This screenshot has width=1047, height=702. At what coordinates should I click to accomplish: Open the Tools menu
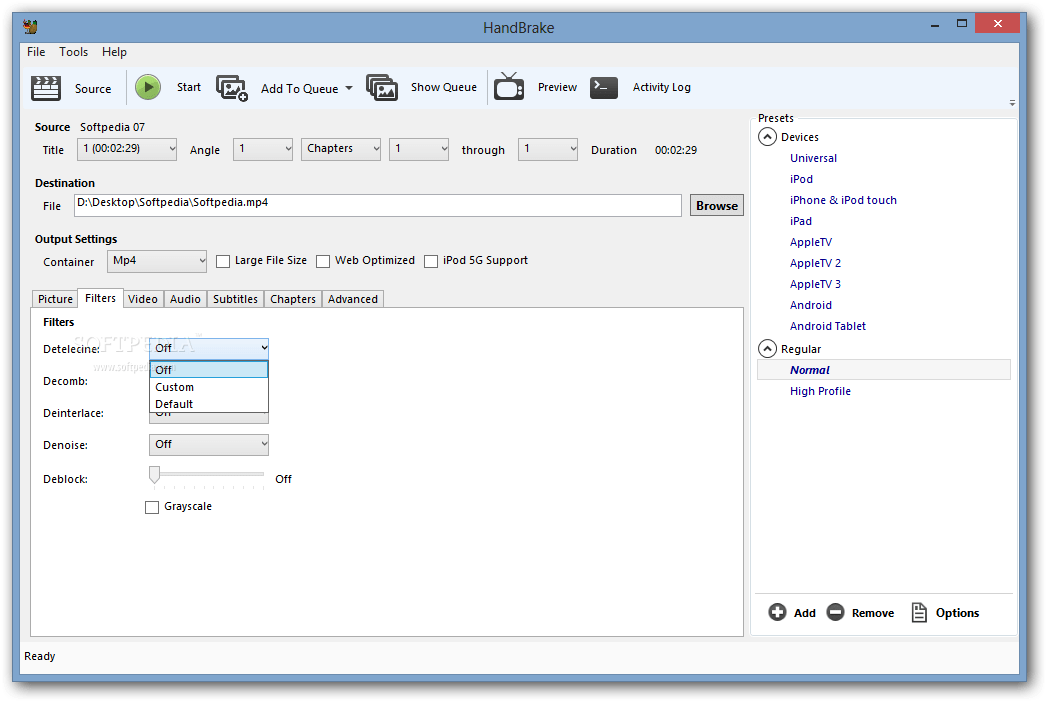click(73, 51)
